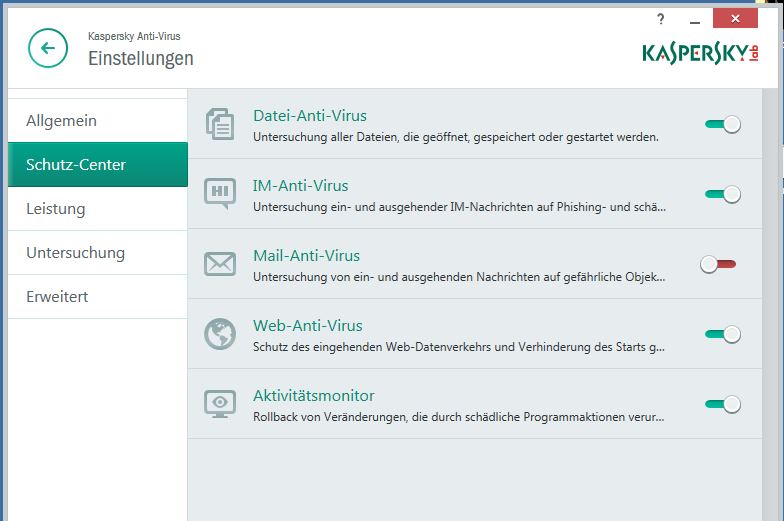This screenshot has height=521, width=784.
Task: Disable the Datei-Anti-Virus toggle
Action: 722,124
